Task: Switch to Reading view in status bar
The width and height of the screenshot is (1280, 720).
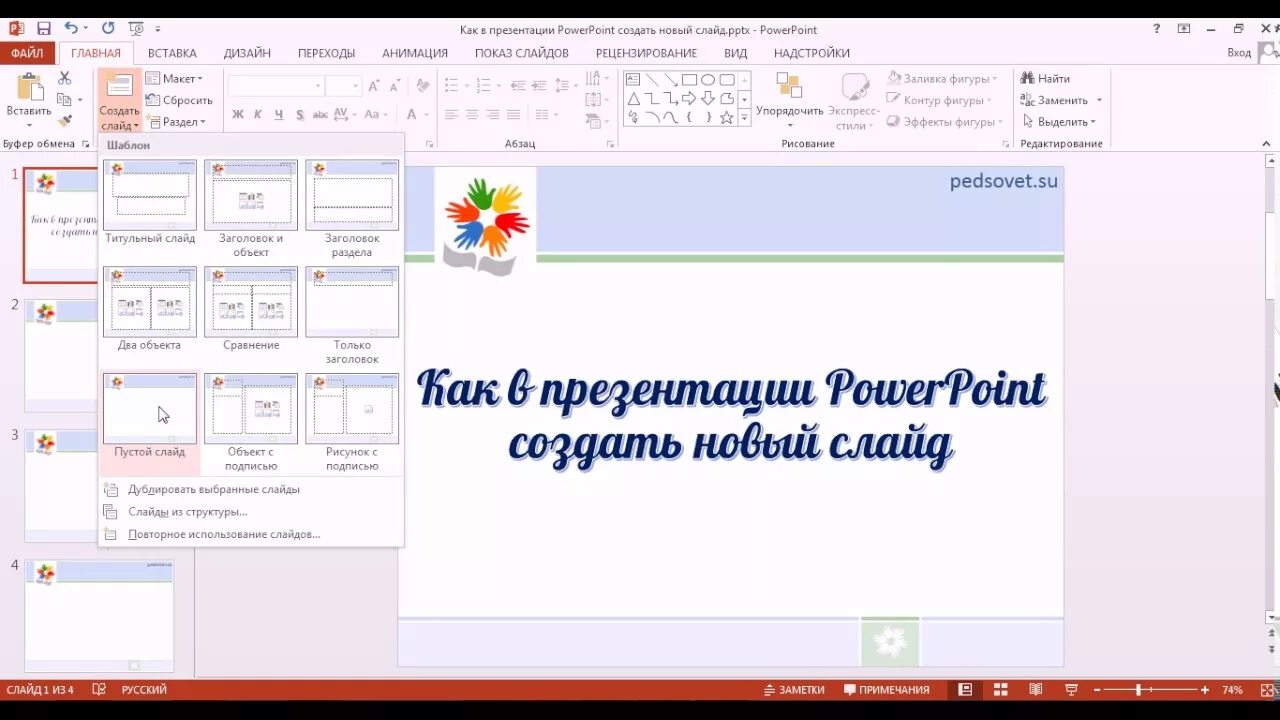Action: pos(1036,690)
